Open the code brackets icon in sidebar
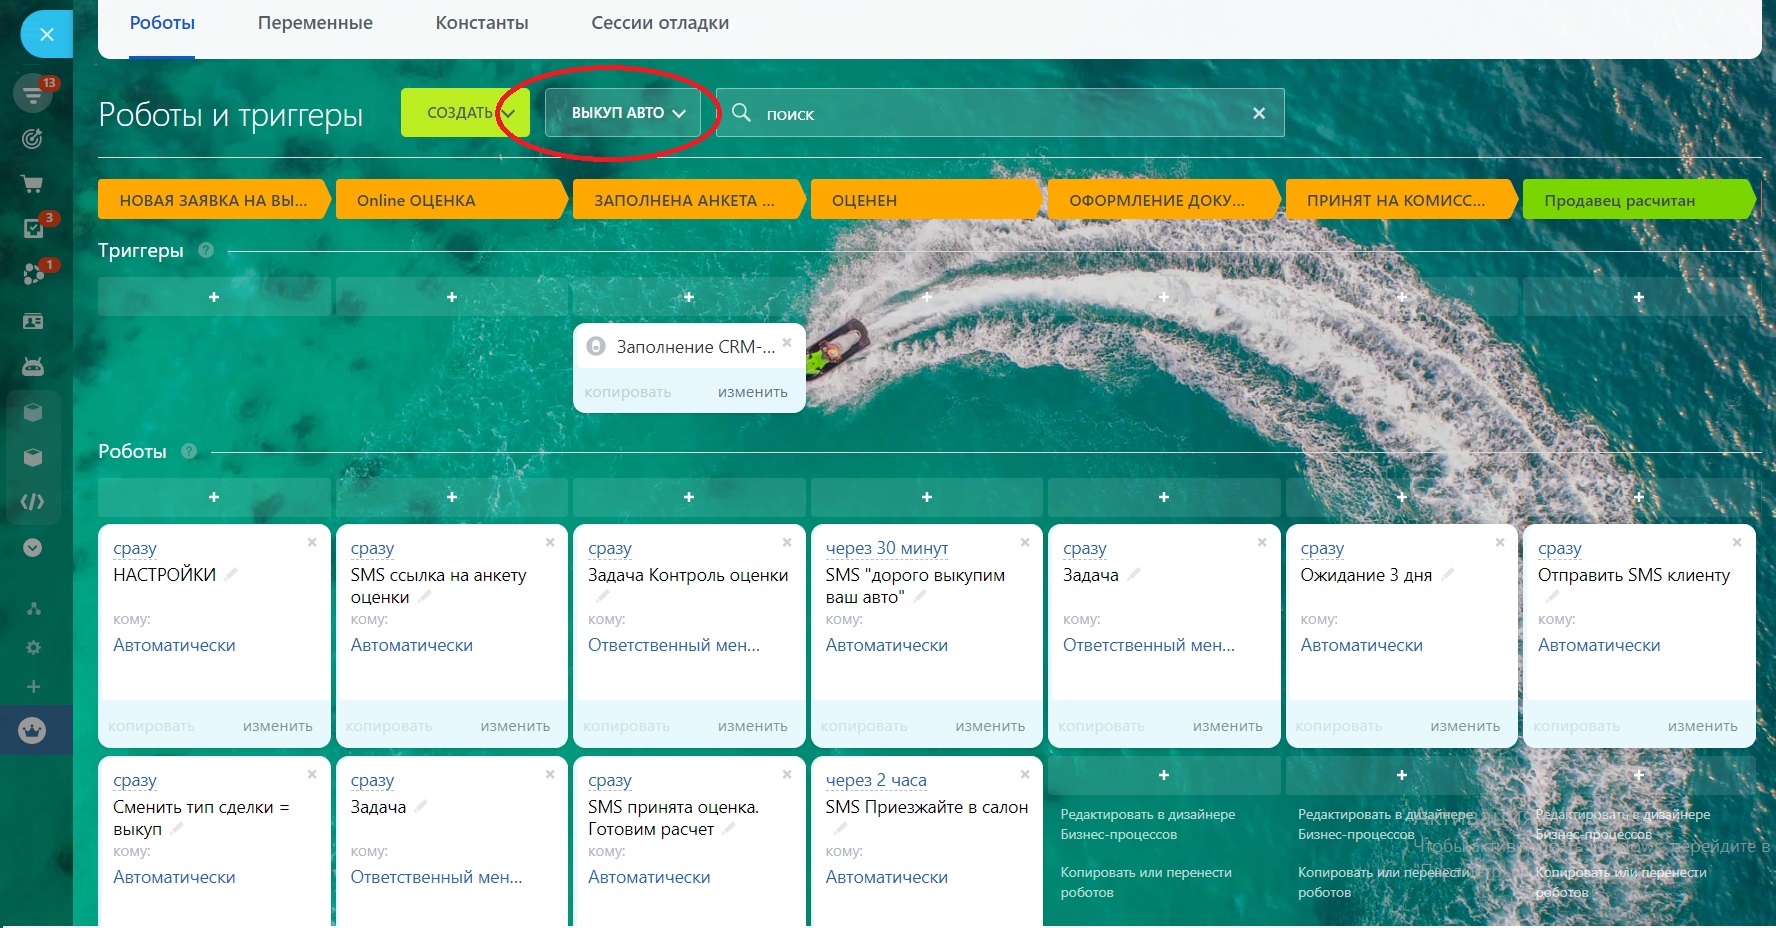 [33, 502]
